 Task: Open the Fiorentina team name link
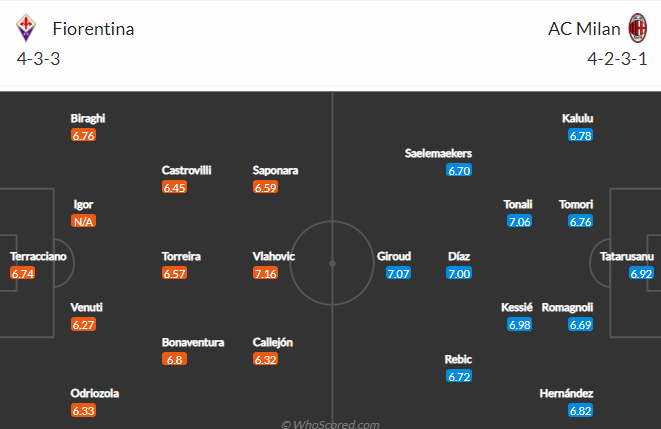tap(93, 29)
